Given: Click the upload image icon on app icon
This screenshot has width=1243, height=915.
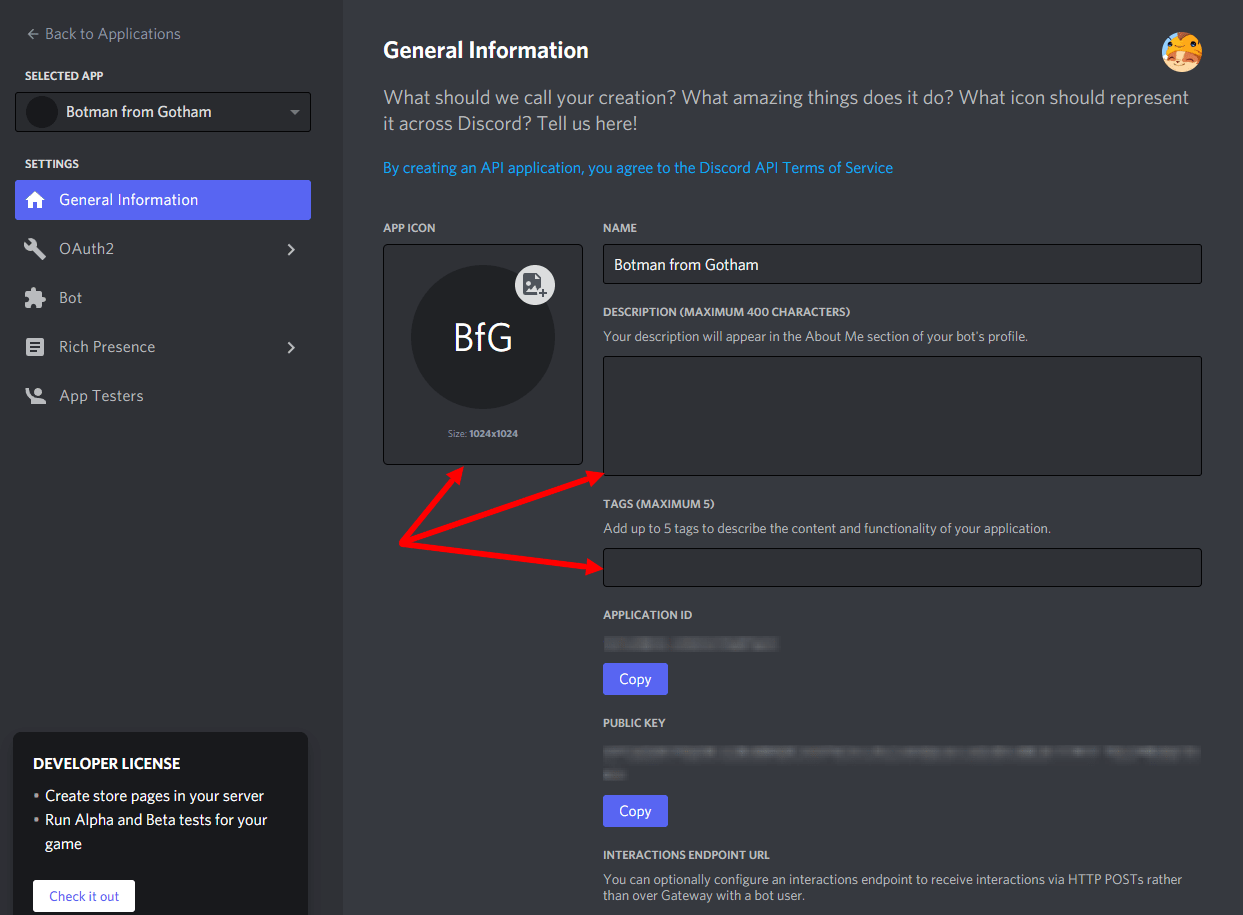Looking at the screenshot, I should click(535, 285).
